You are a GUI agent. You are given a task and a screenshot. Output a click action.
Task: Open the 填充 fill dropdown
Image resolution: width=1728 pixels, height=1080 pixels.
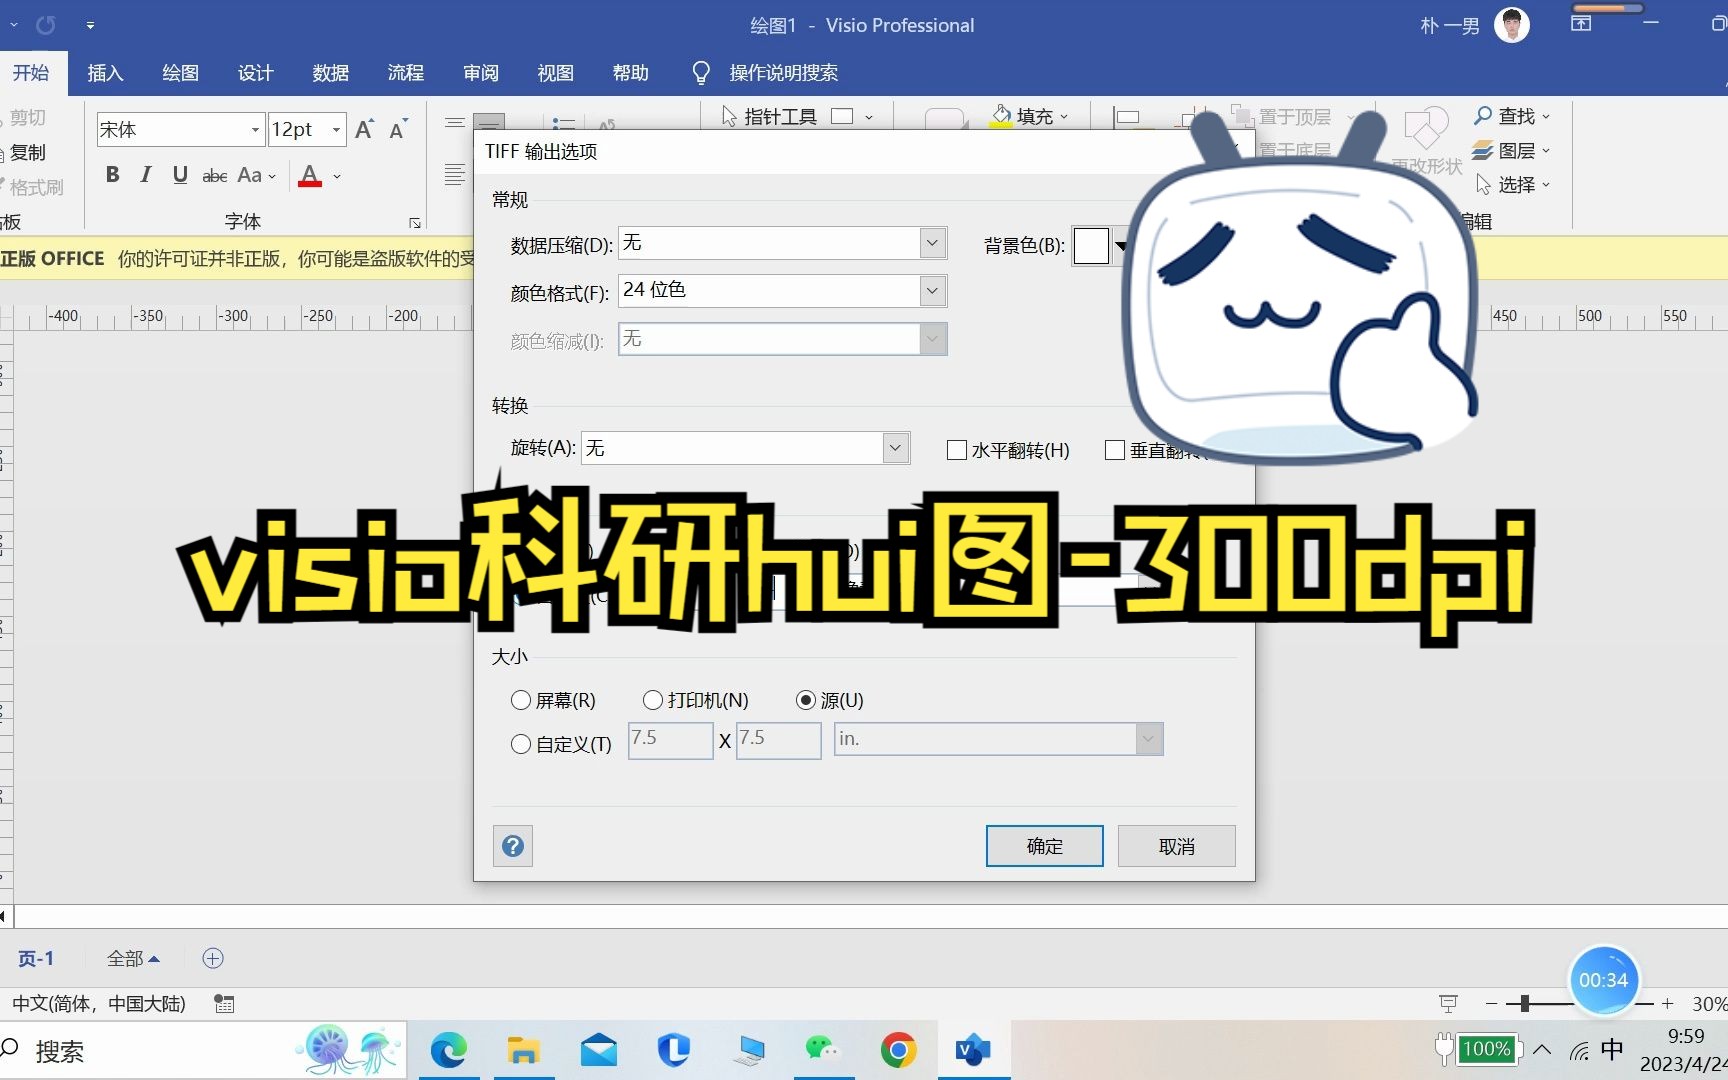pos(1029,116)
